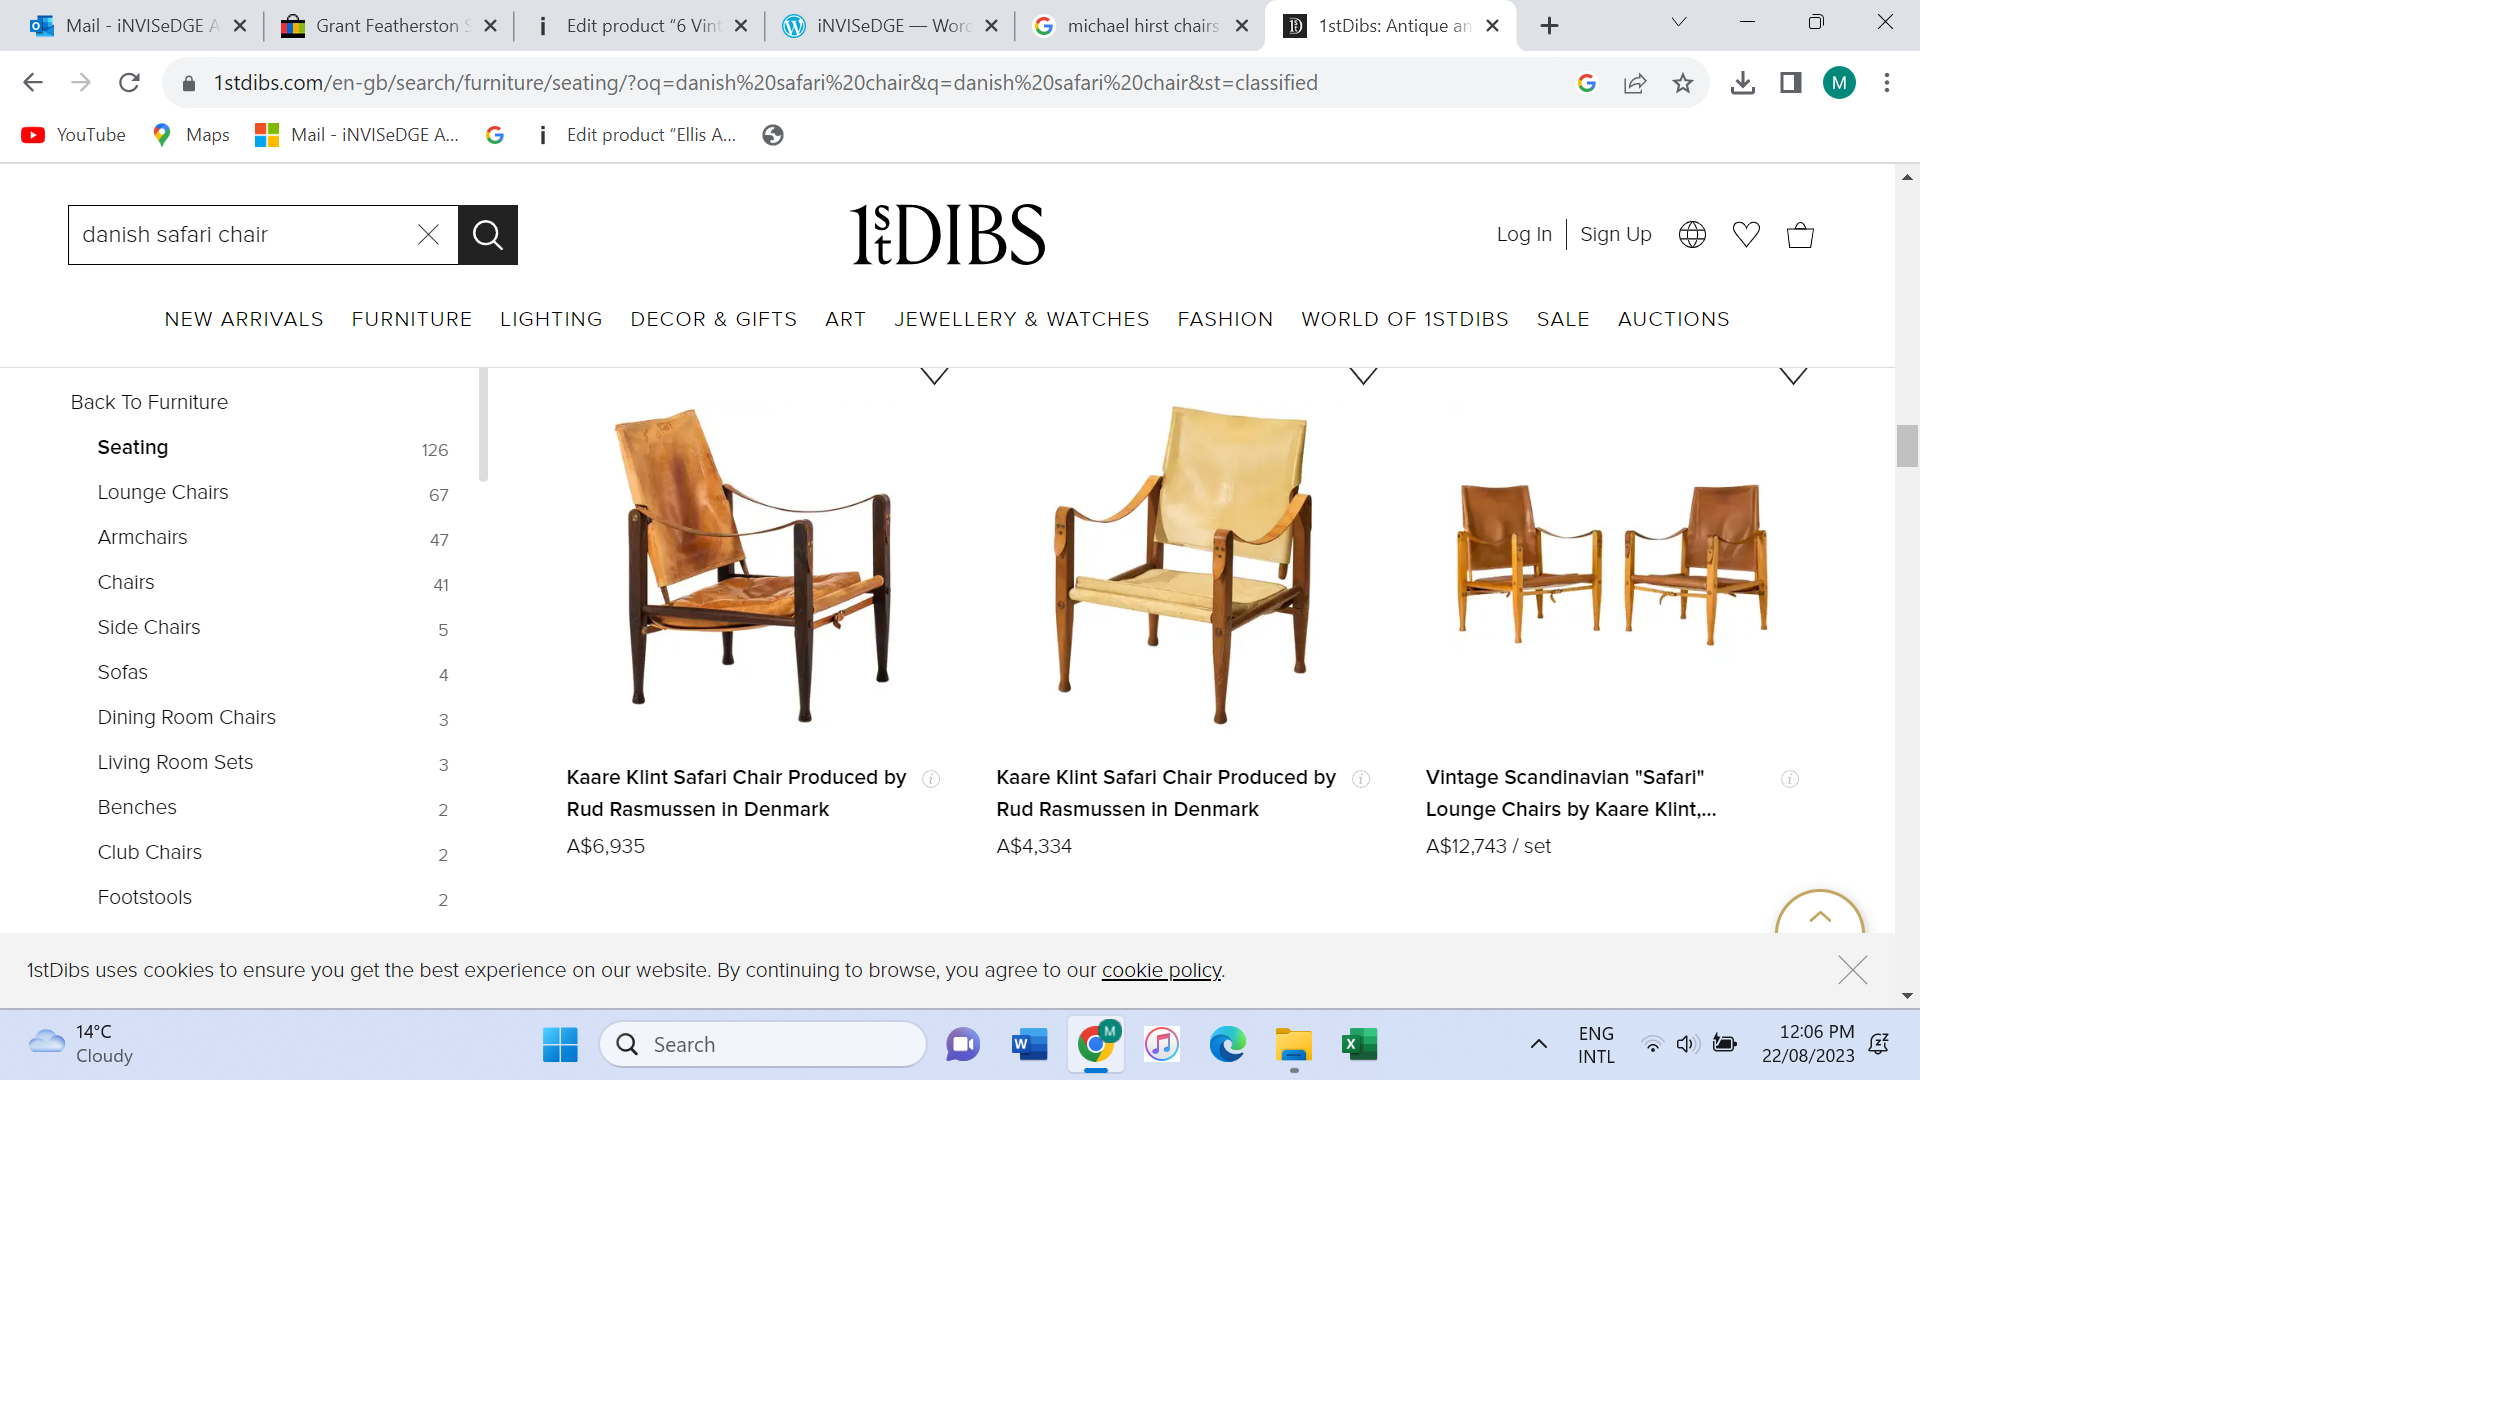Click the search magnifier button

(487, 235)
